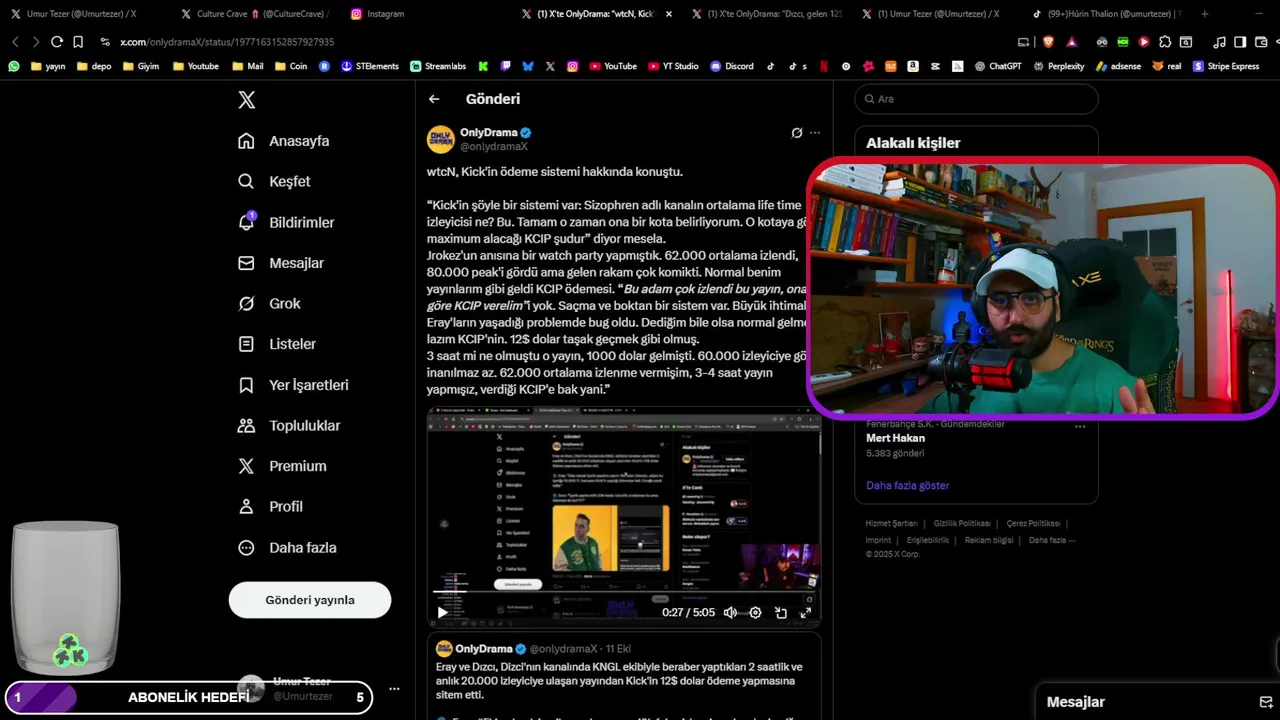This screenshot has width=1280, height=720.
Task: Open Bildirimler notifications
Action: click(x=286, y=222)
